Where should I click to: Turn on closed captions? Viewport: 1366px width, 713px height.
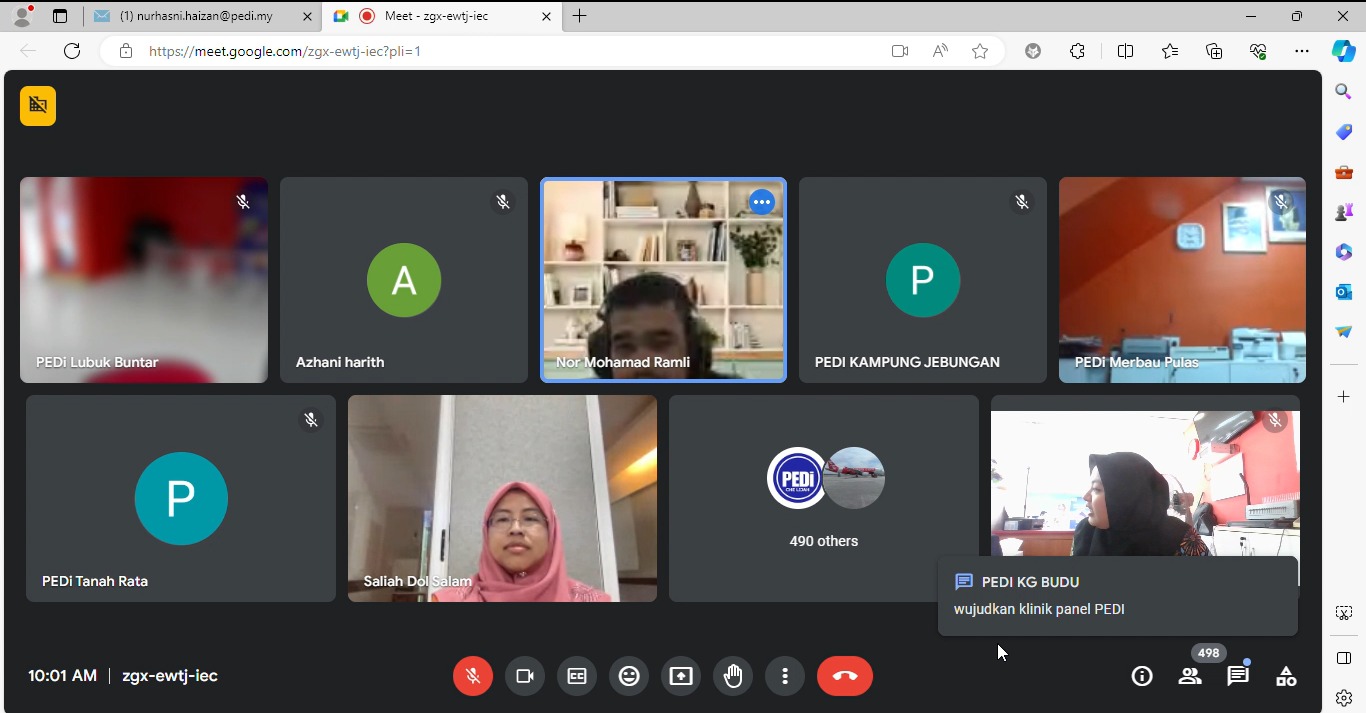(577, 676)
